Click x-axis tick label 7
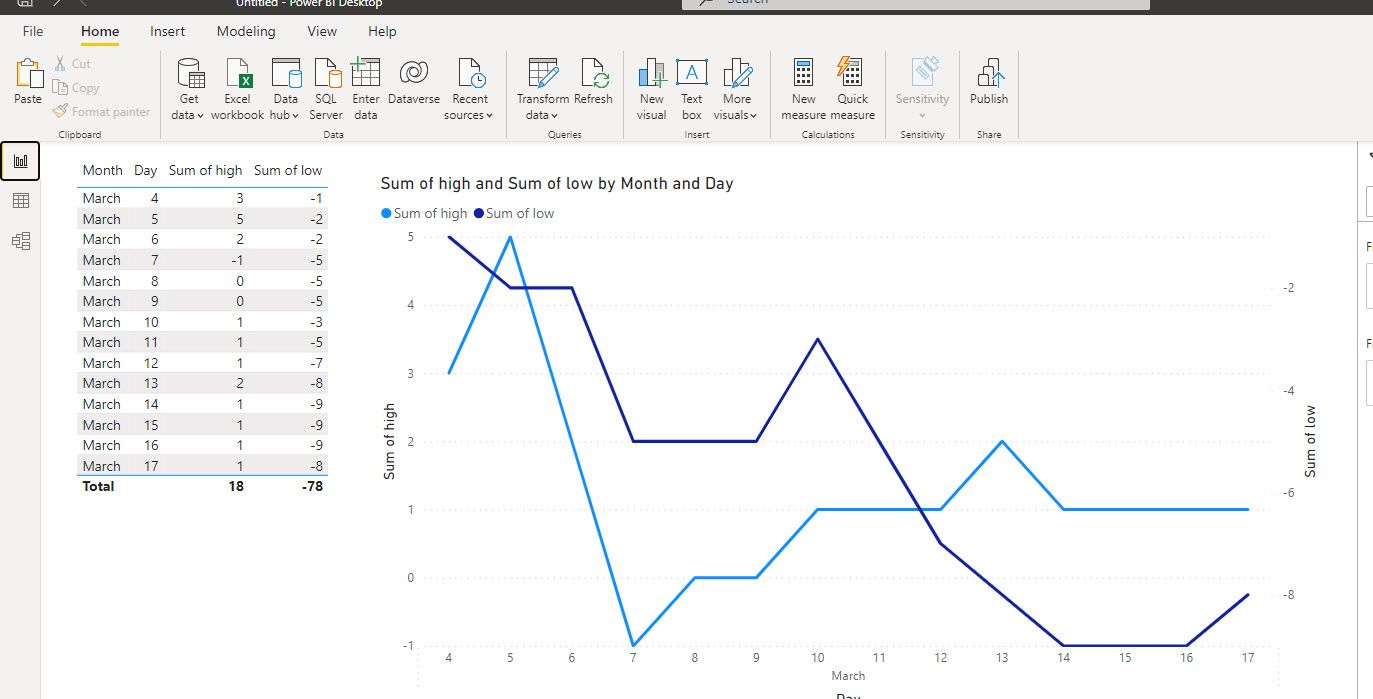Image resolution: width=1373 pixels, height=699 pixels. 633,658
